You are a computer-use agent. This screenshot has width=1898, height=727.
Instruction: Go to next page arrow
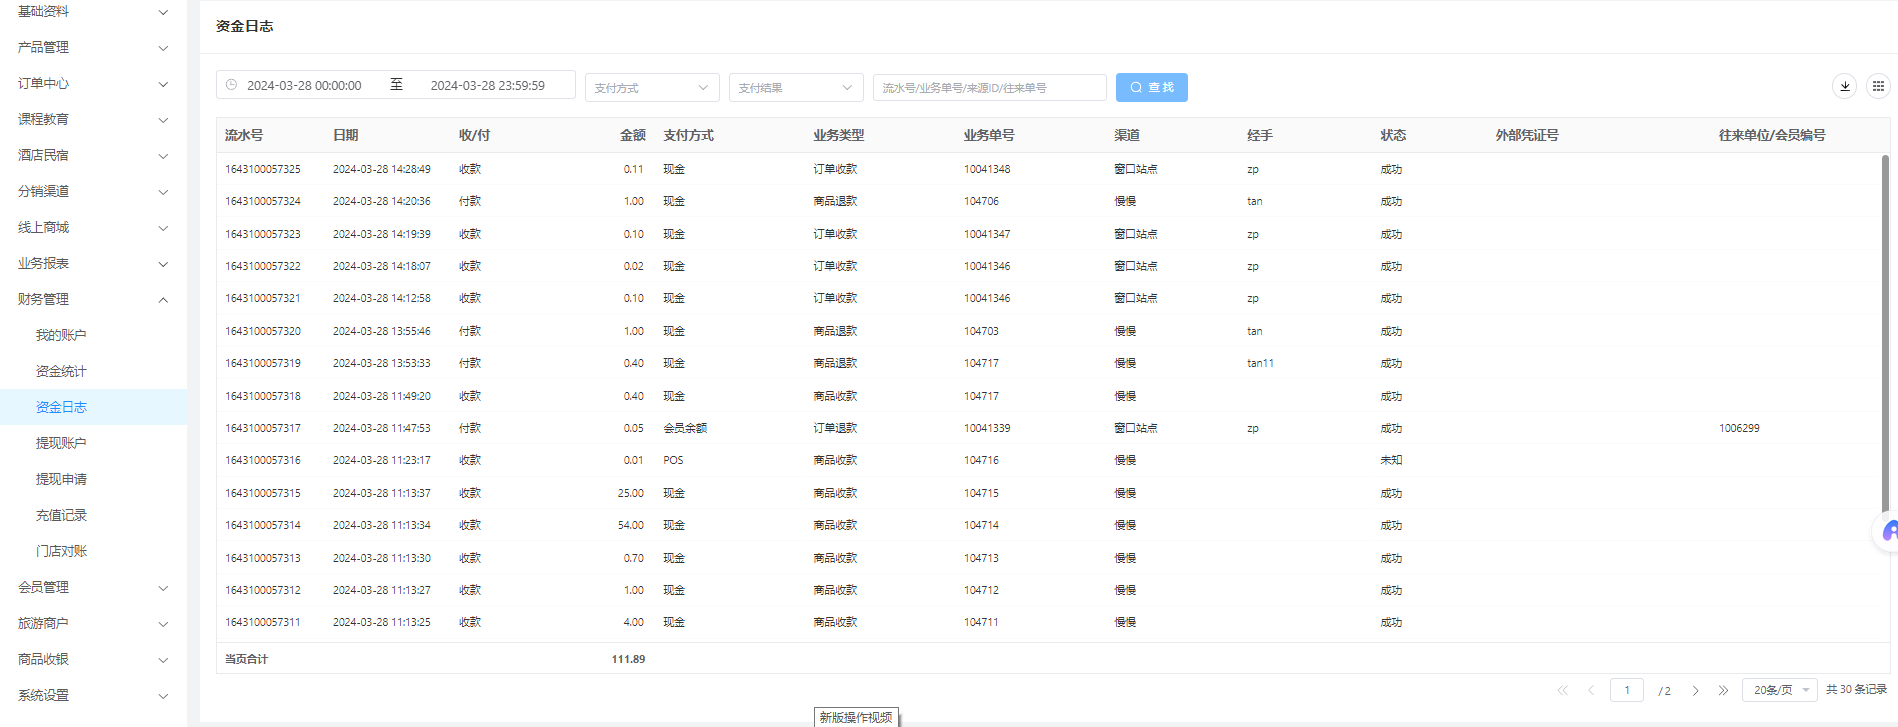[1695, 690]
